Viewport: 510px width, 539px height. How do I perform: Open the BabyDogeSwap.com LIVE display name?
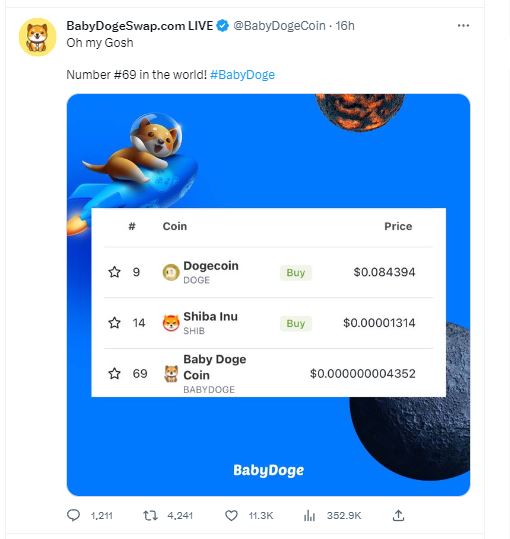tap(140, 26)
